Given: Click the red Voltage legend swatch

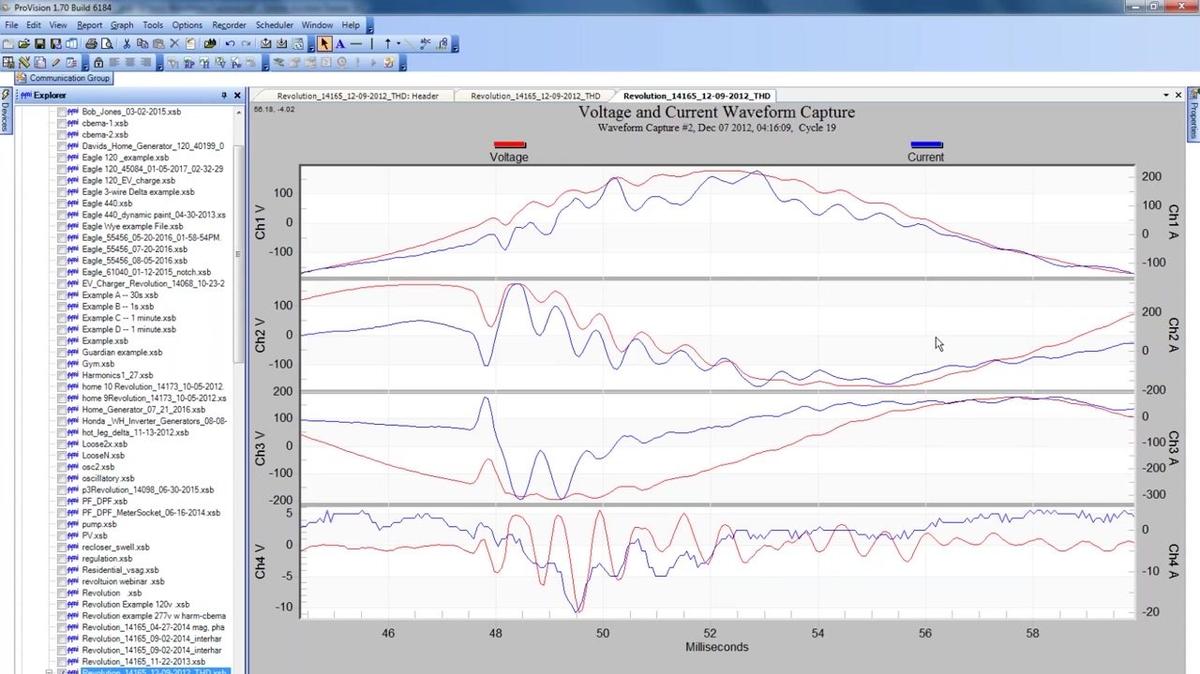Looking at the screenshot, I should pos(509,145).
